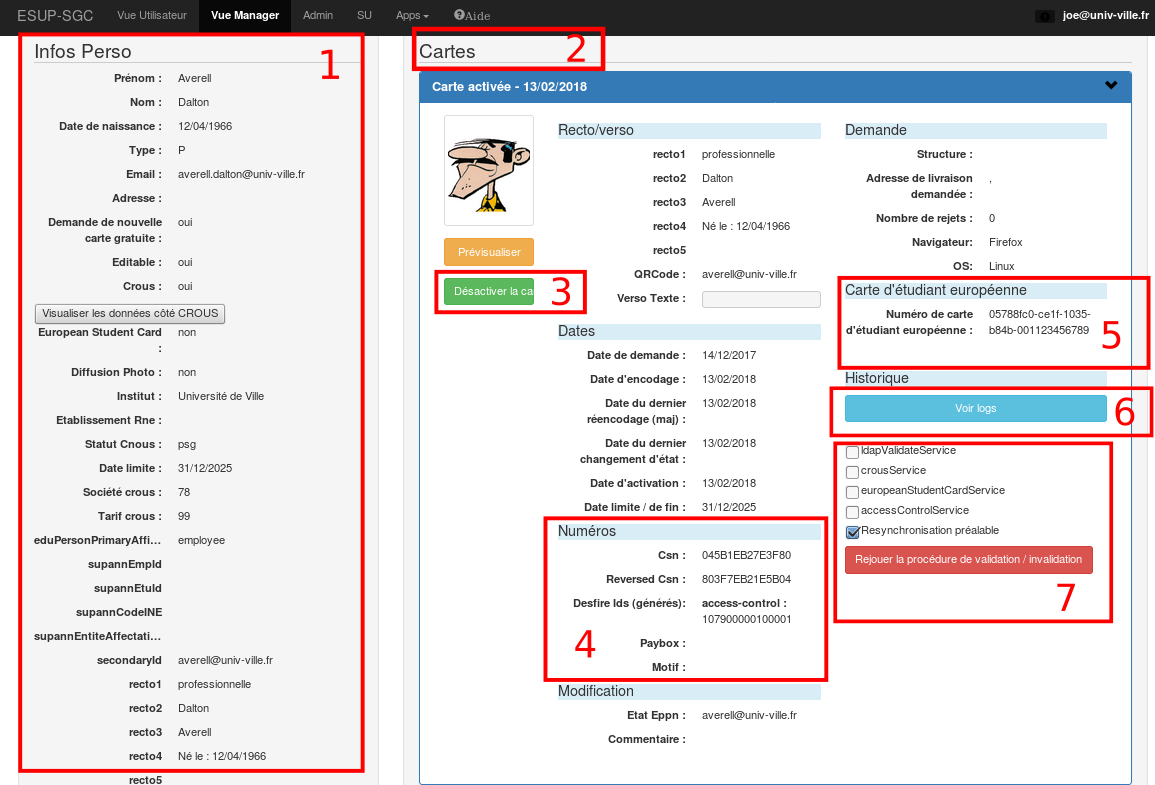Switch to Vue Utilisateur

click(x=151, y=16)
